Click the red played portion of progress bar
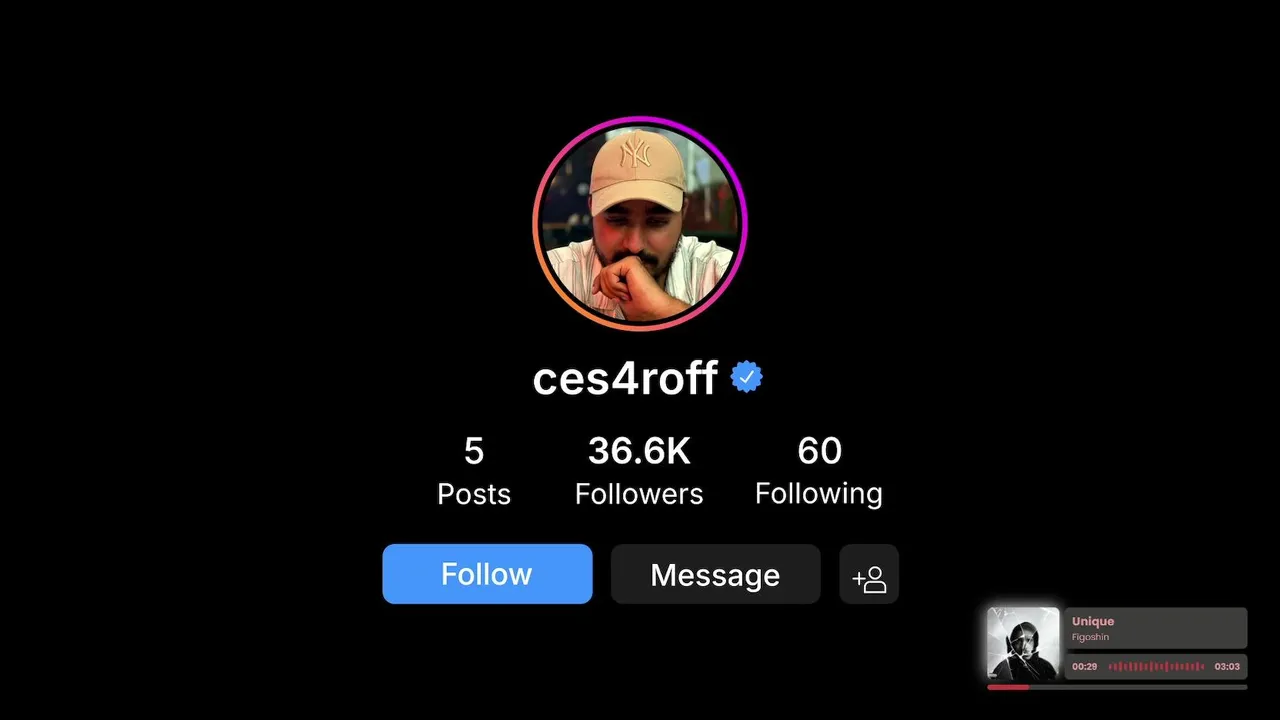This screenshot has height=720, width=1280. tap(1008, 687)
